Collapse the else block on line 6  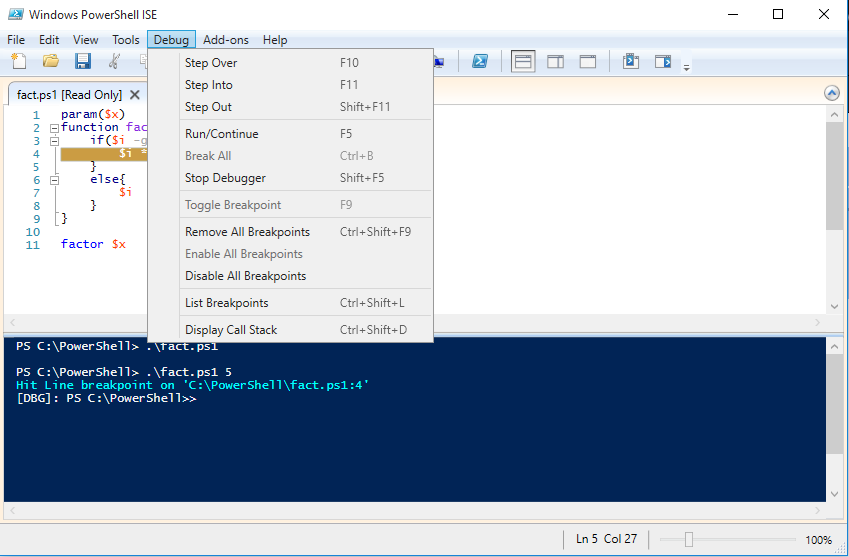[x=54, y=180]
